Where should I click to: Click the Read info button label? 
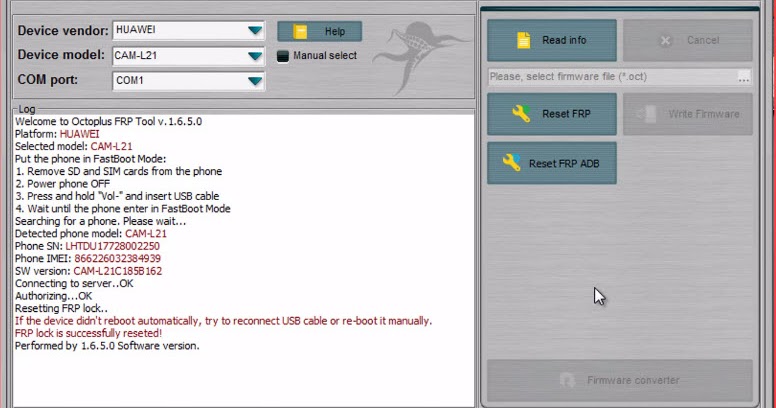click(x=564, y=40)
